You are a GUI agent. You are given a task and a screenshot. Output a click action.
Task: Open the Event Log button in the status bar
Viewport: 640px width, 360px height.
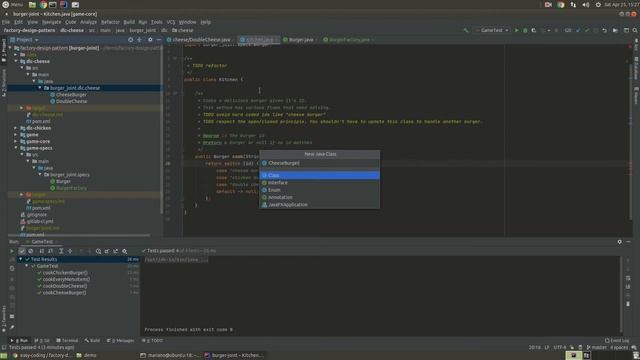pos(617,340)
